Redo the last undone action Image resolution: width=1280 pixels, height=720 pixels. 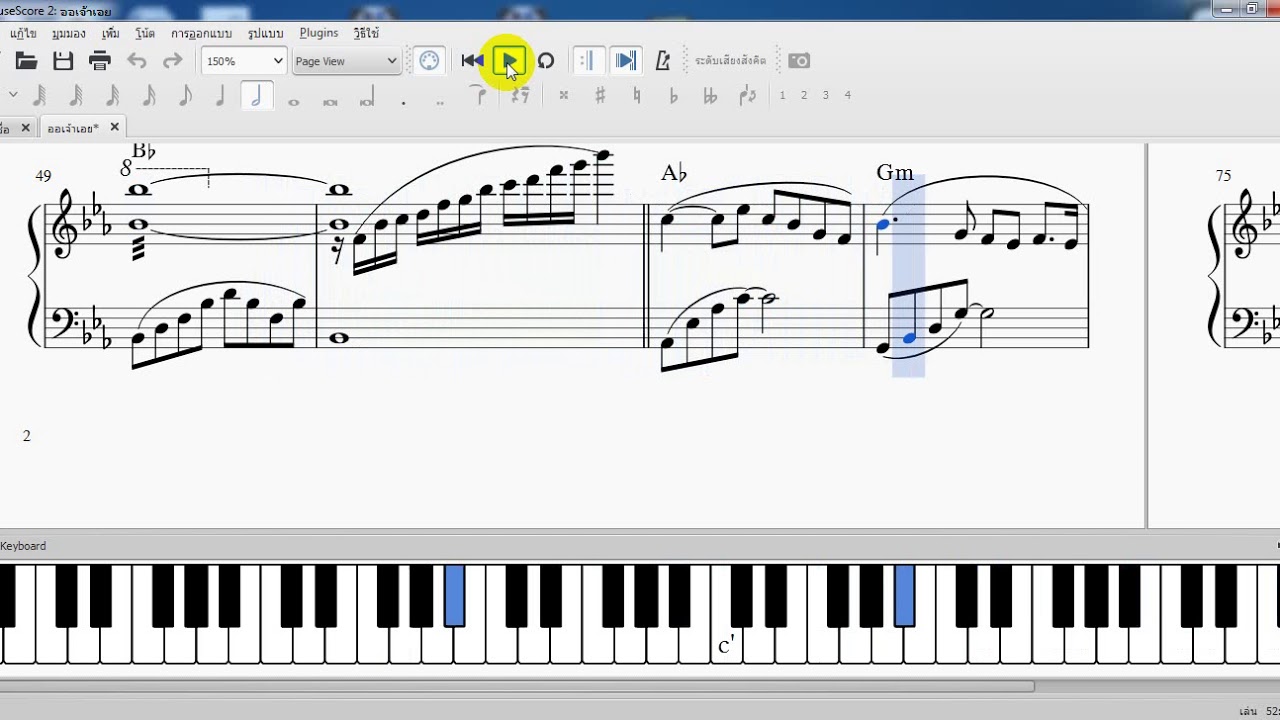(173, 61)
